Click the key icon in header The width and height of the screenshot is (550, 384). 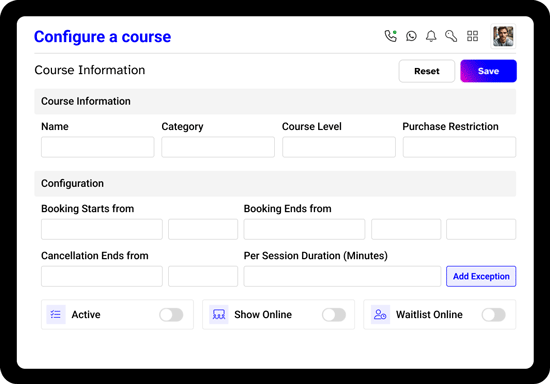451,36
